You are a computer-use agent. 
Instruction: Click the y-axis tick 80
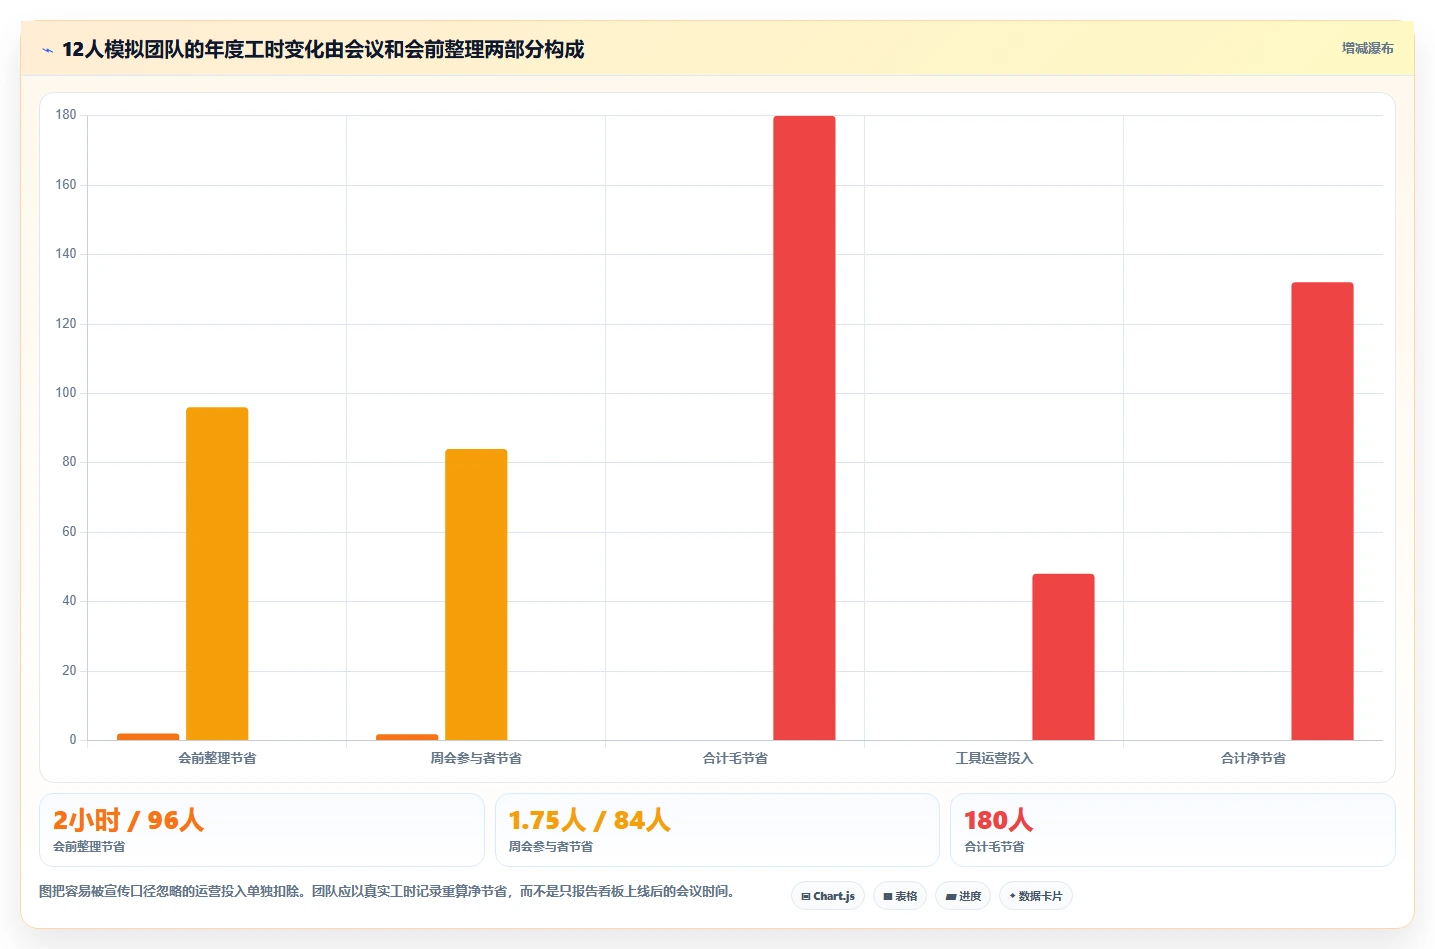click(69, 462)
